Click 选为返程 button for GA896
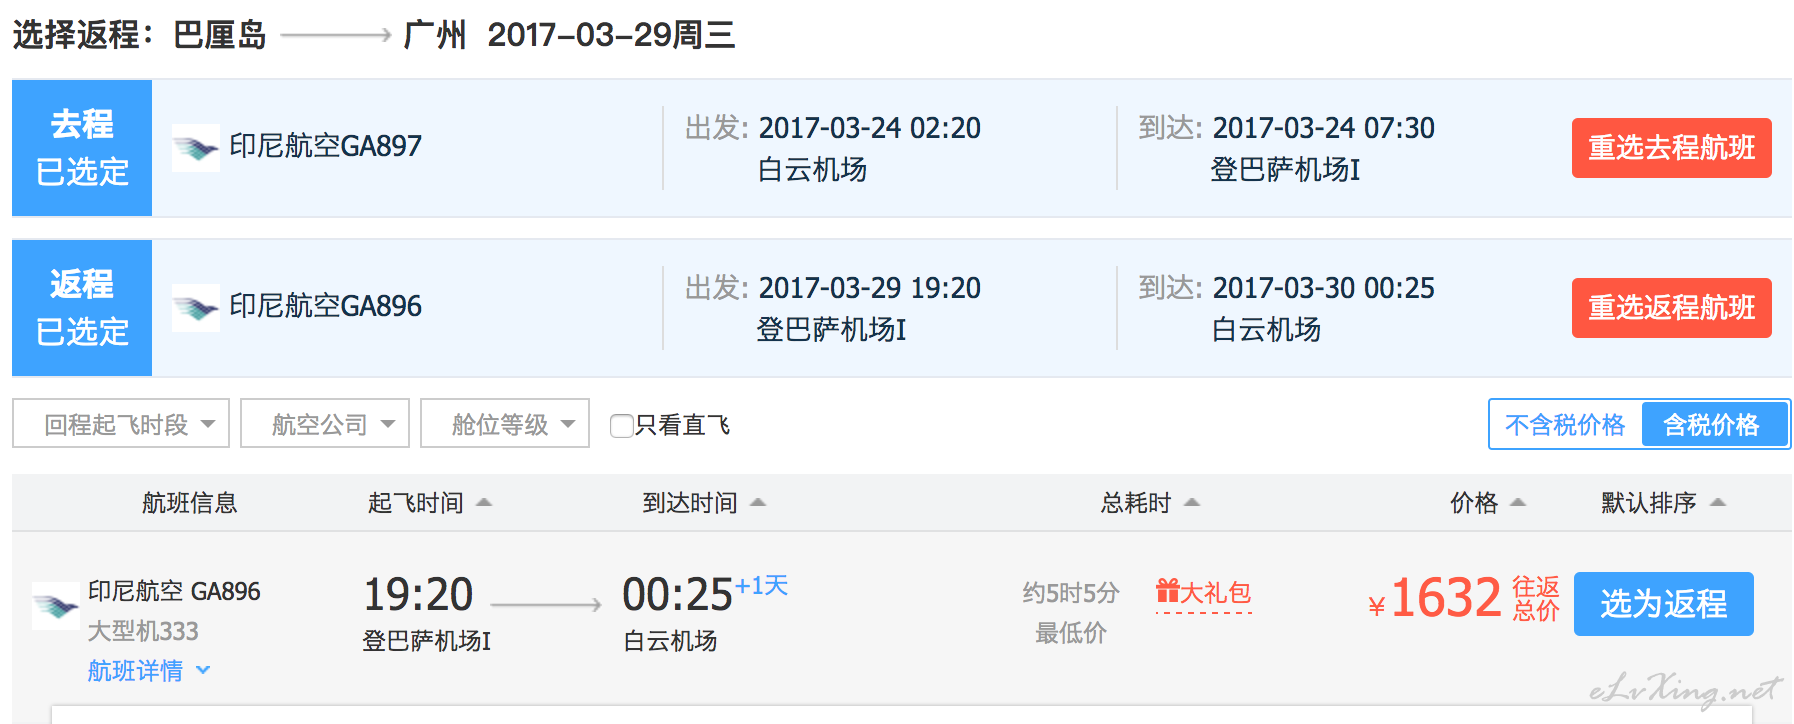1794x724 pixels. (1663, 604)
